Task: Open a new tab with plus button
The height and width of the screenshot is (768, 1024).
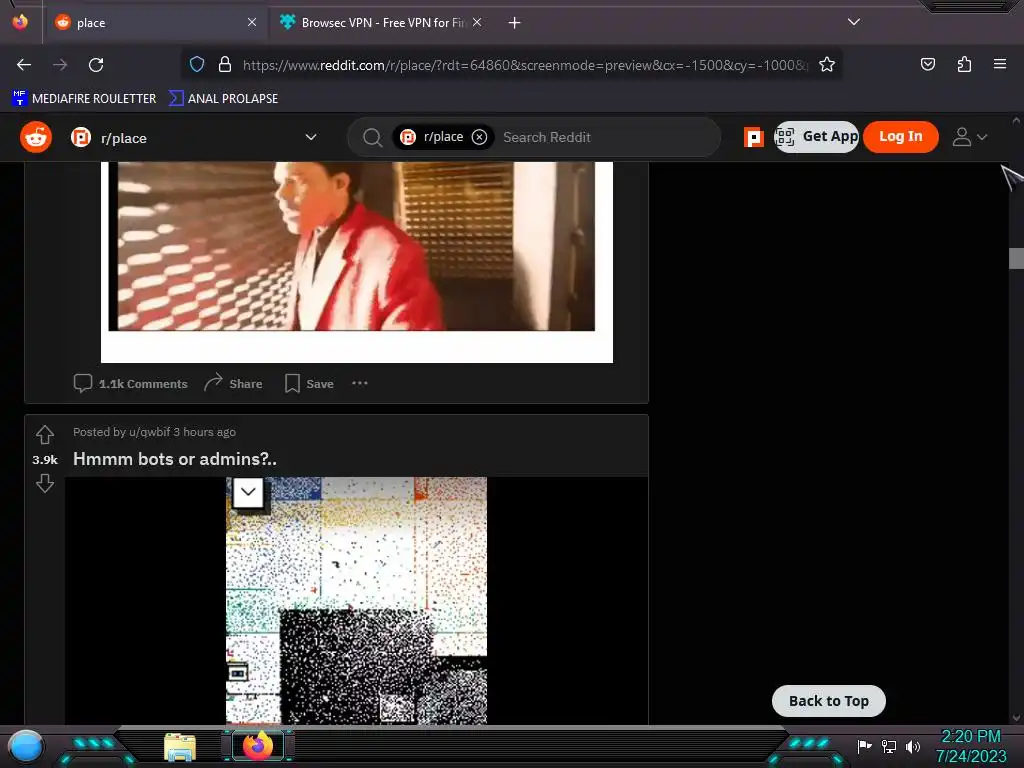Action: point(515,23)
